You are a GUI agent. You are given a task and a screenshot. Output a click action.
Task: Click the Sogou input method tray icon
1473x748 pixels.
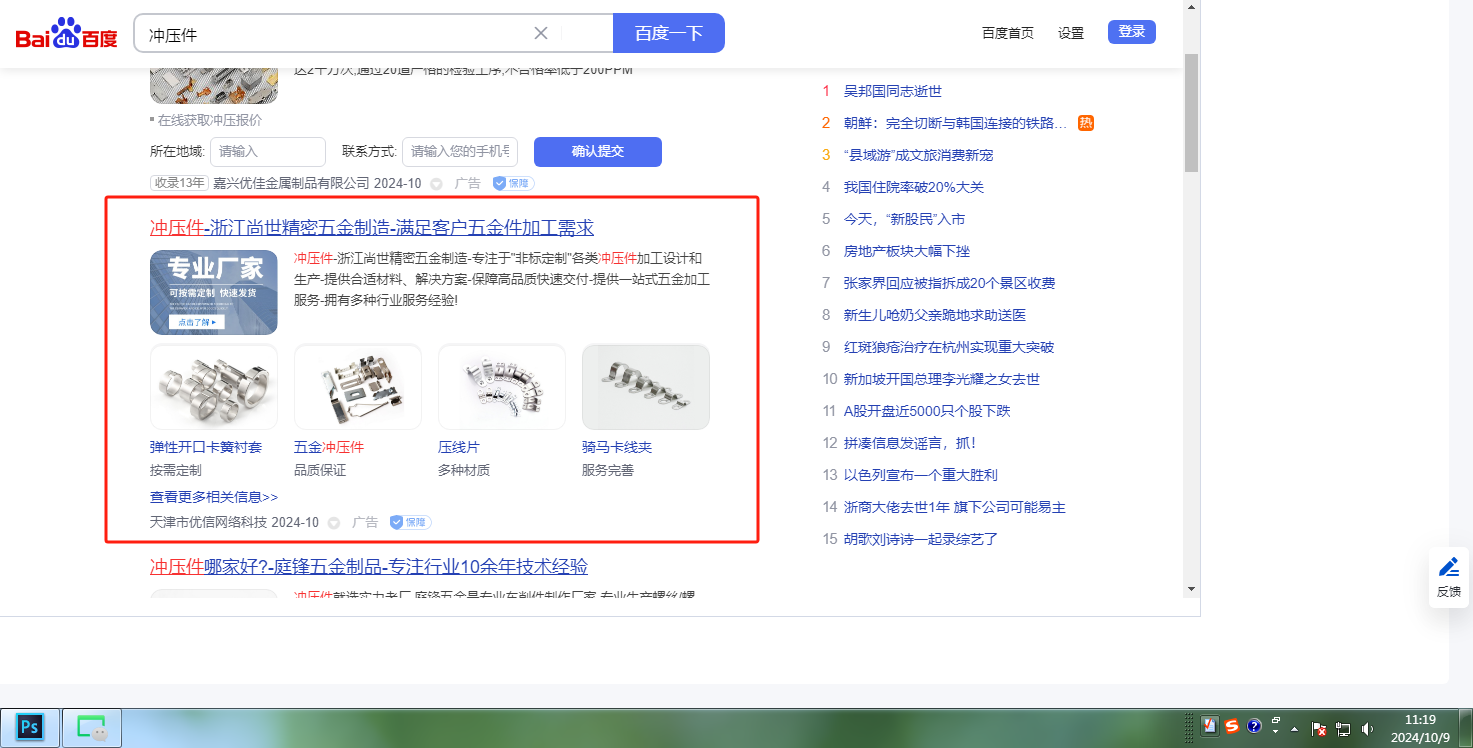1232,727
